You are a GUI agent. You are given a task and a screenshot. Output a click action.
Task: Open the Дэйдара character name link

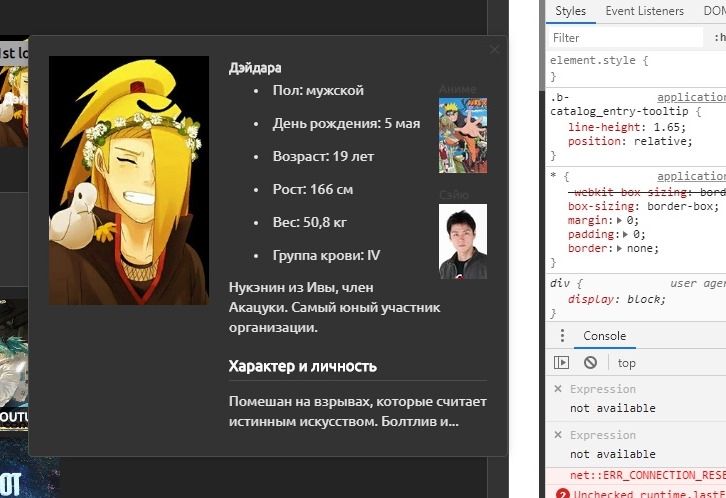255,68
